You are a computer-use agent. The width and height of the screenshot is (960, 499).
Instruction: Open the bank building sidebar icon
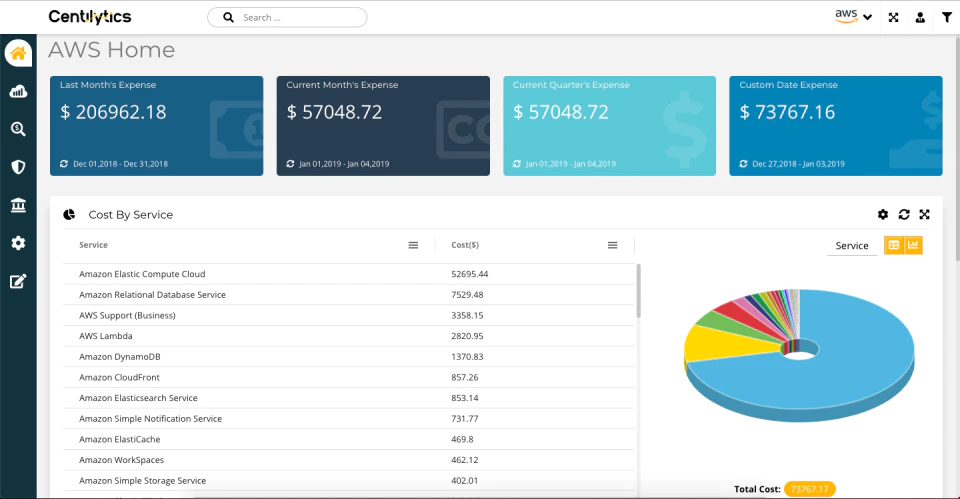[18, 205]
